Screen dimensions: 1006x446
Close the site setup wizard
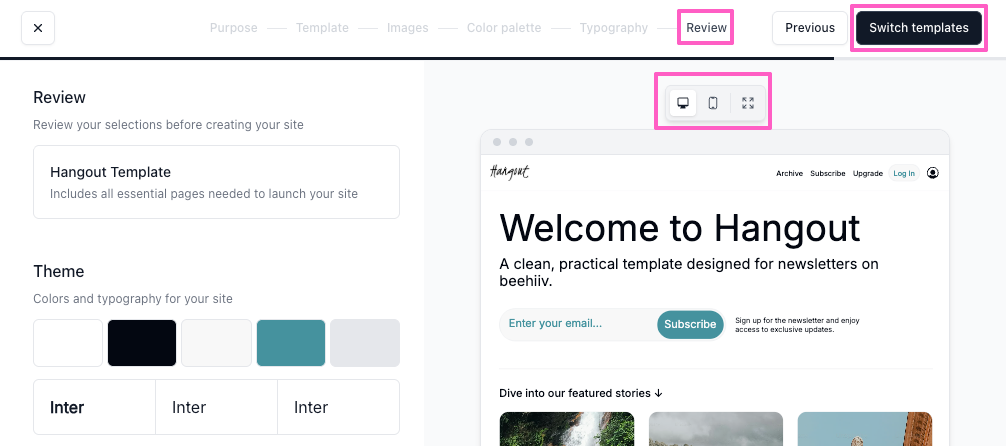click(38, 28)
